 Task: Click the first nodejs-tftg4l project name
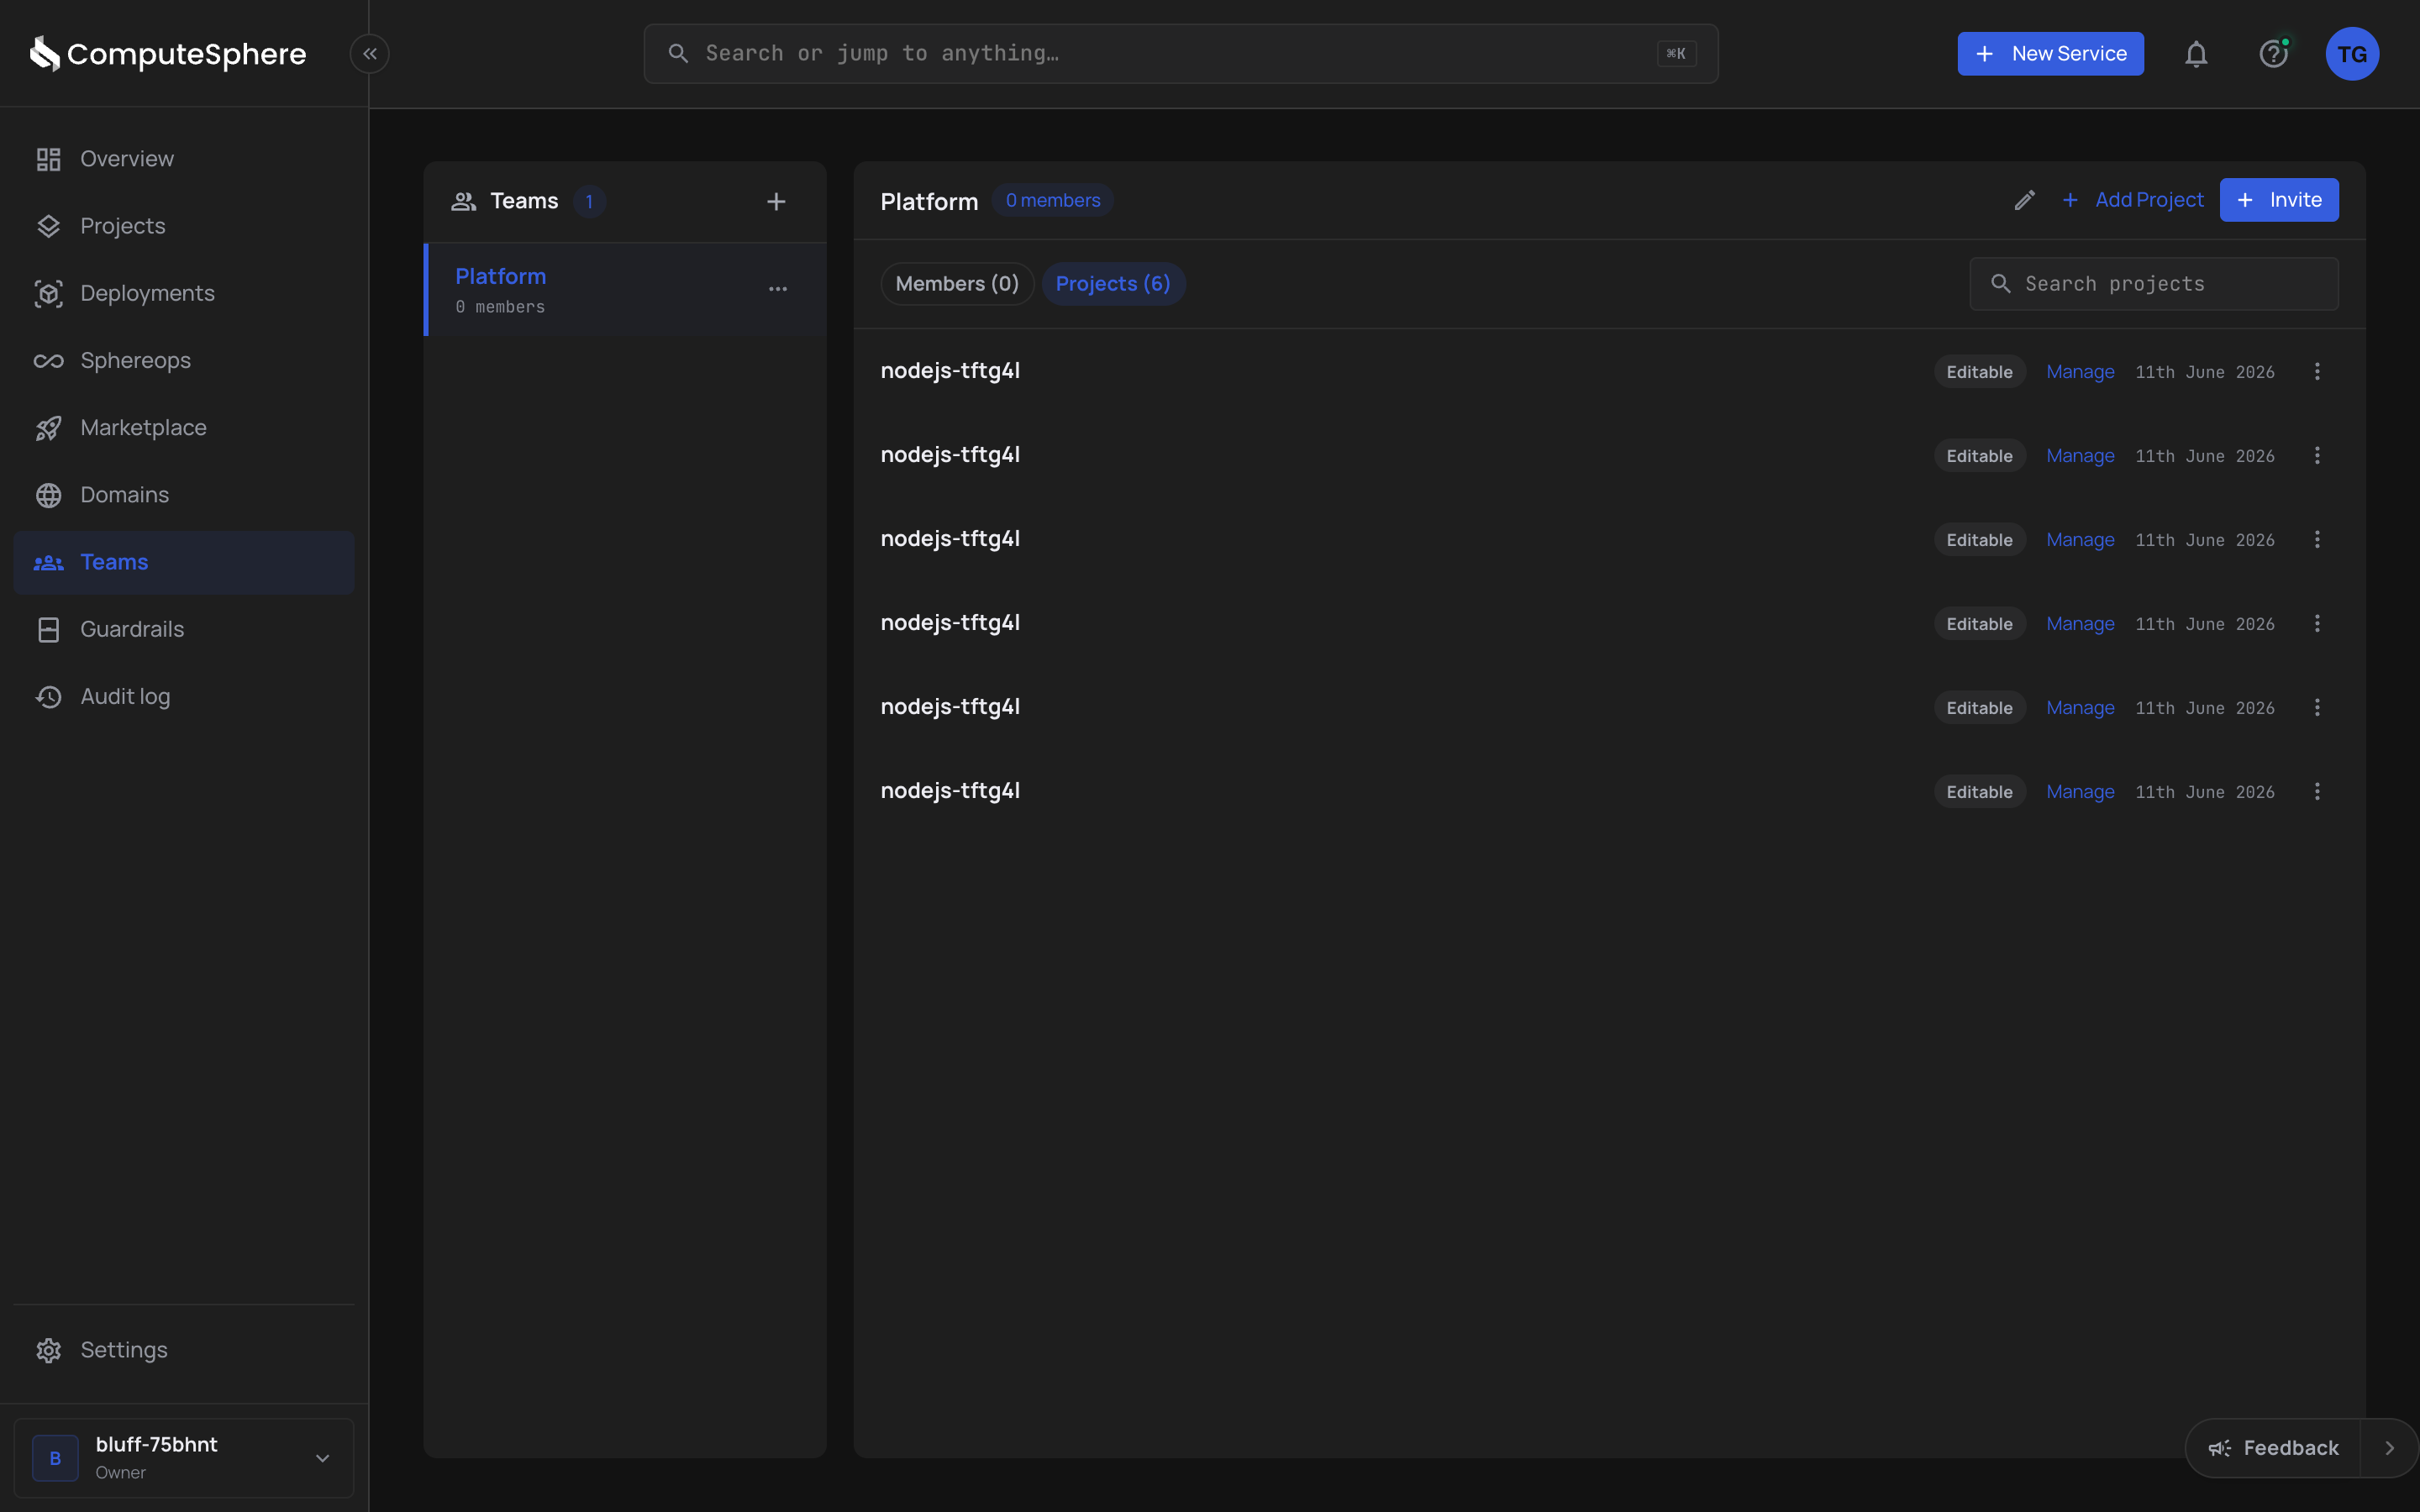[x=950, y=371]
